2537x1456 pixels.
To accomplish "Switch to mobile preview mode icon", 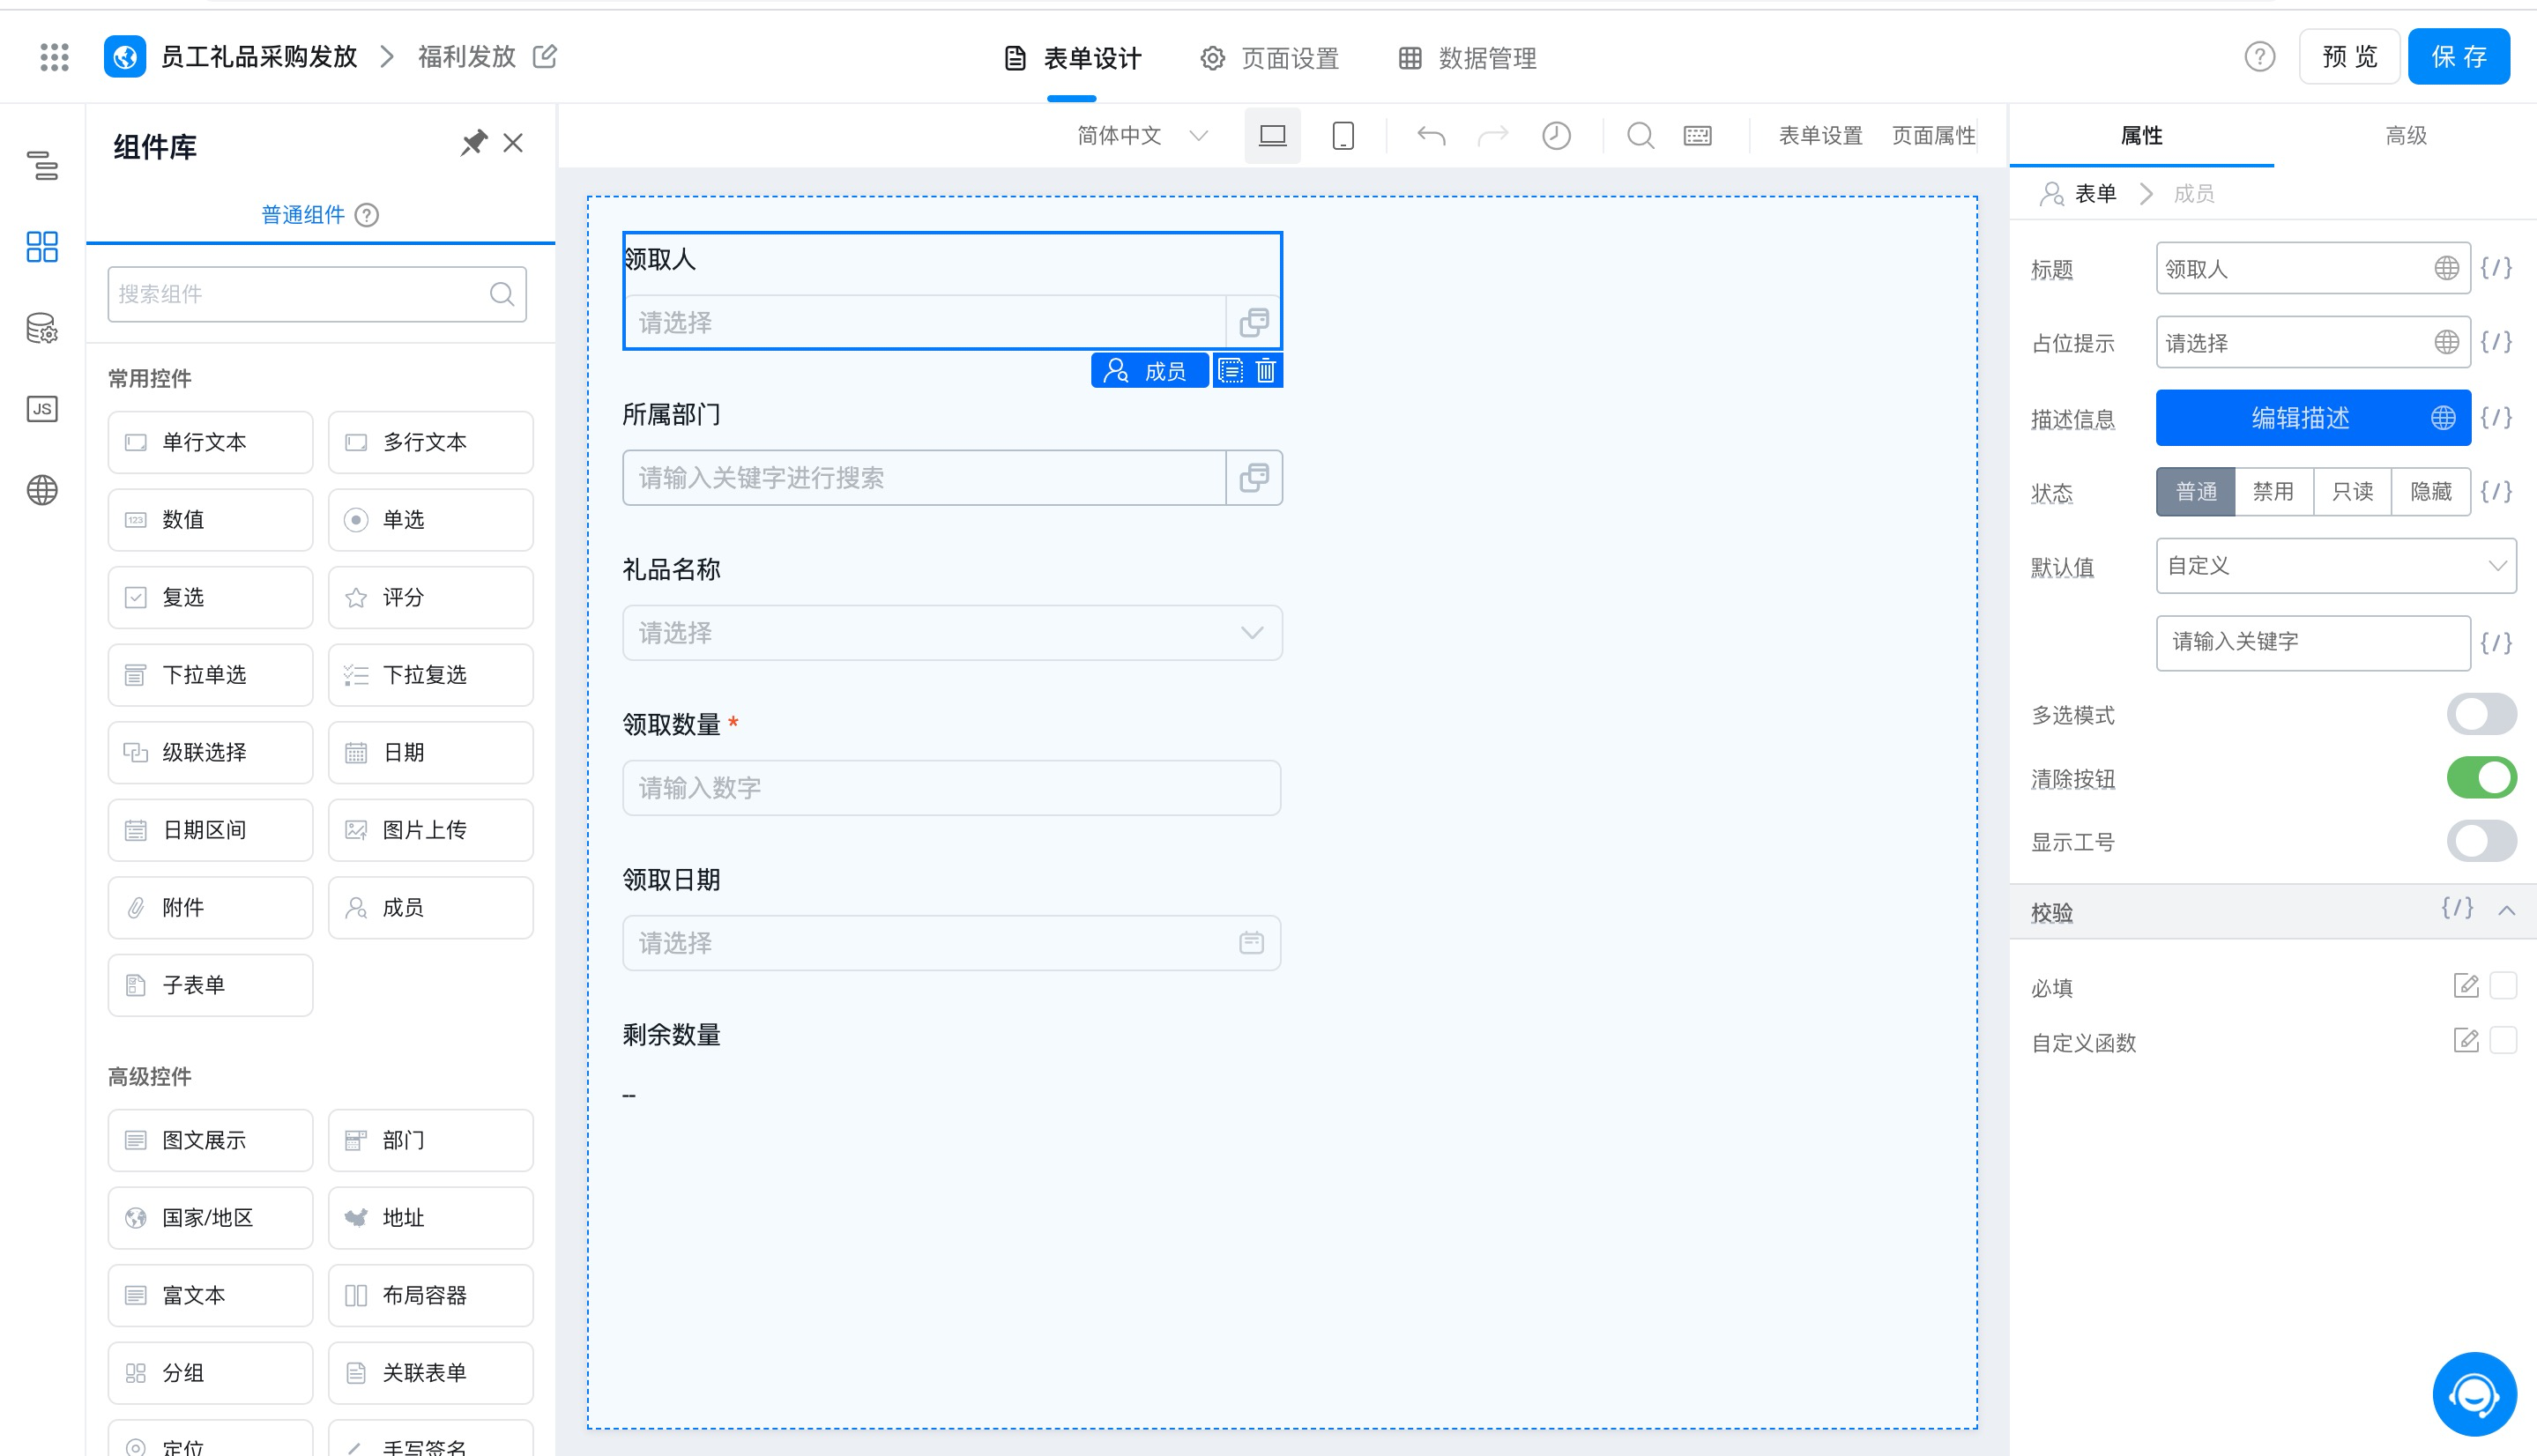I will point(1343,135).
